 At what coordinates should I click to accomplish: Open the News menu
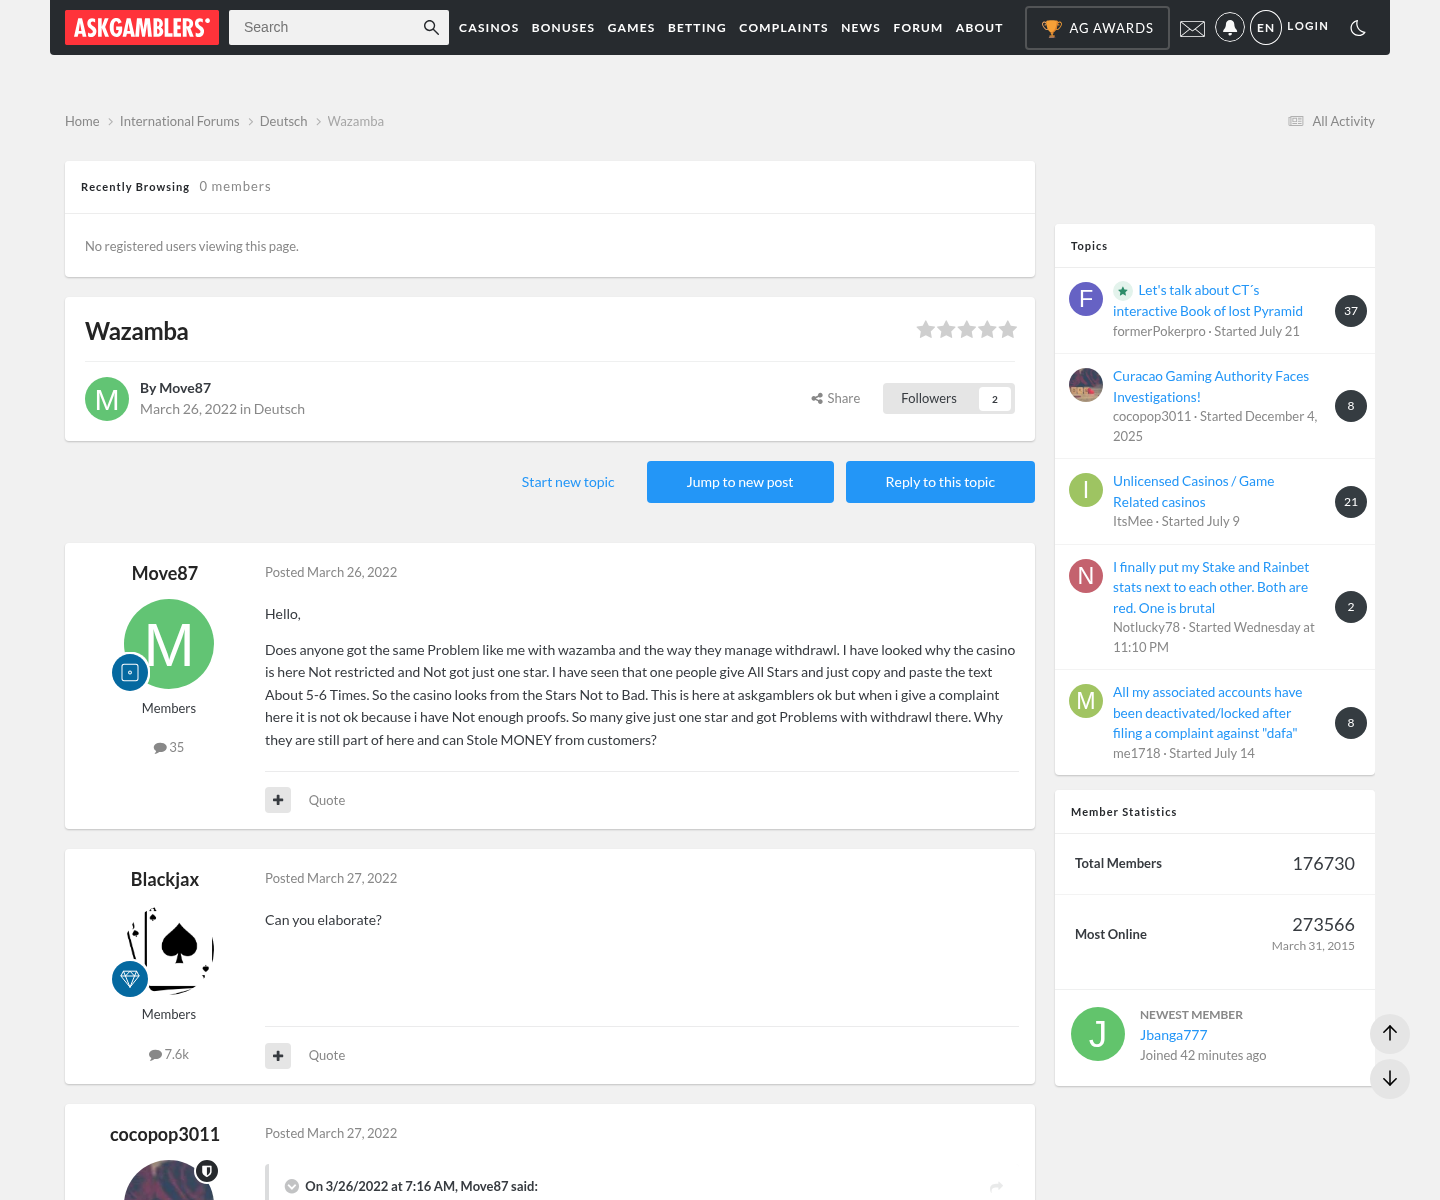(861, 28)
